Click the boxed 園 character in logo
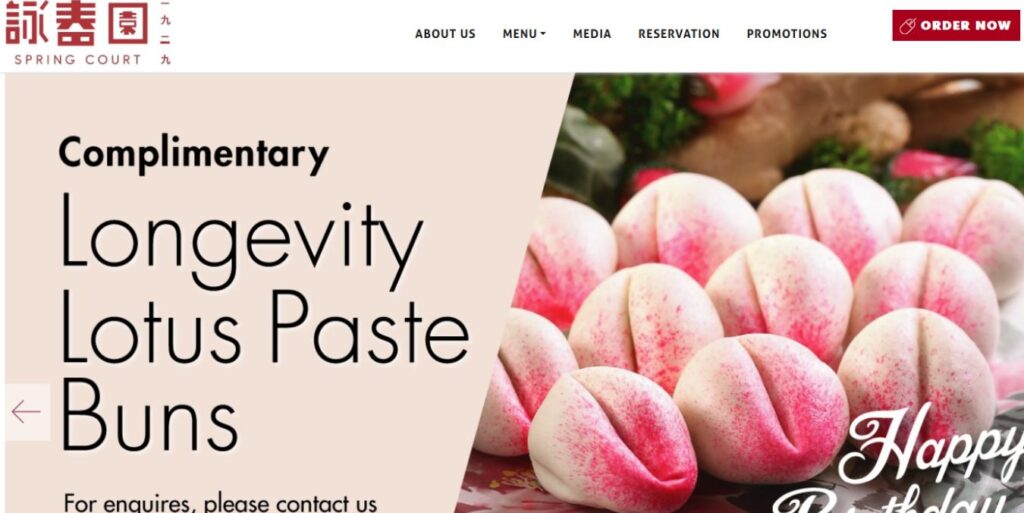Screen dimensions: 1024x513 (129, 23)
